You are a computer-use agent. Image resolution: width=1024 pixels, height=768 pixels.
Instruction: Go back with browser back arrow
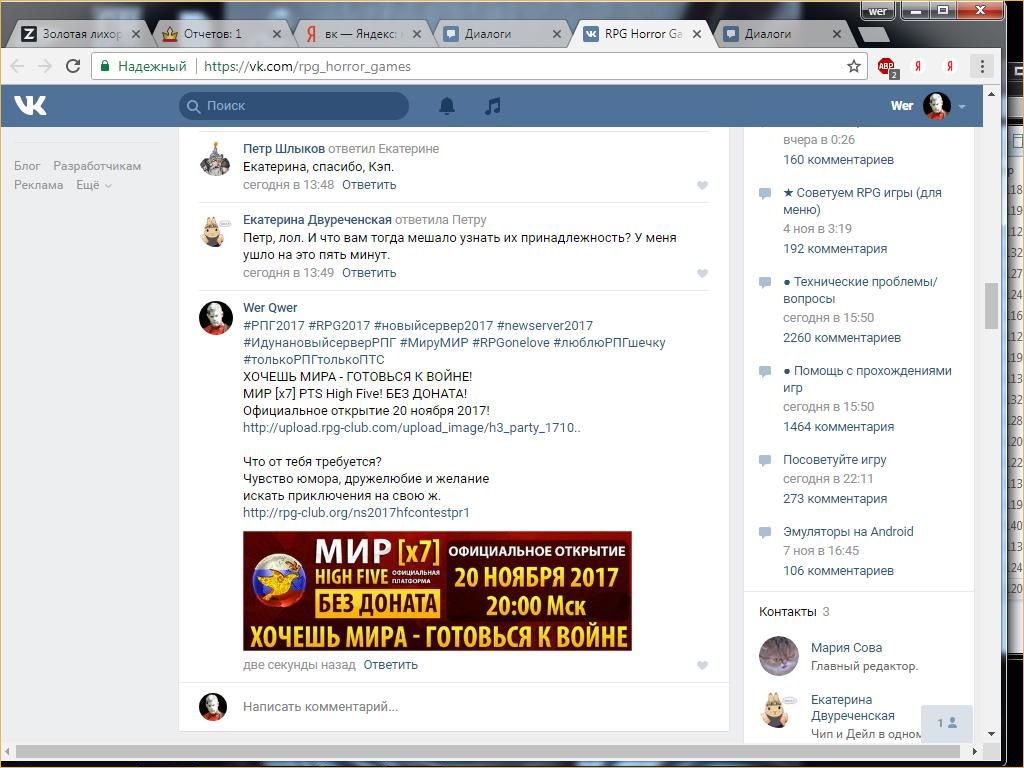click(x=17, y=66)
